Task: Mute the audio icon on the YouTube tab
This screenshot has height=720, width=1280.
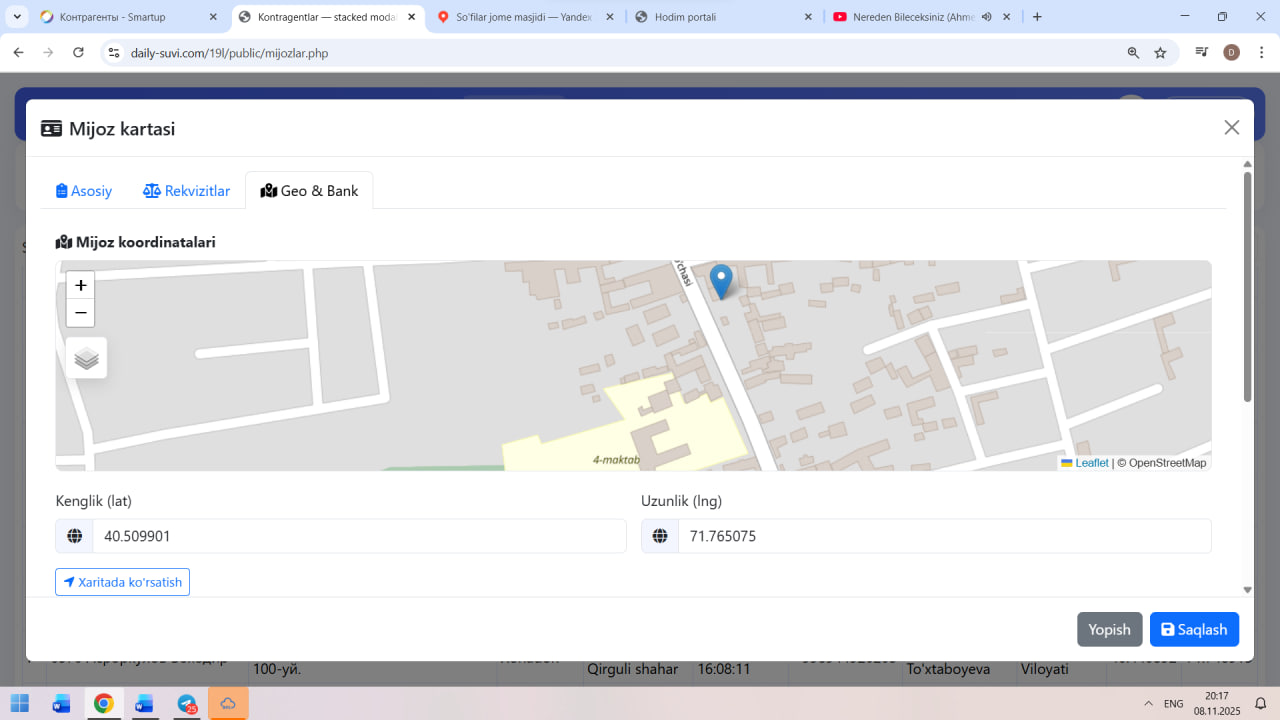Action: click(x=986, y=17)
